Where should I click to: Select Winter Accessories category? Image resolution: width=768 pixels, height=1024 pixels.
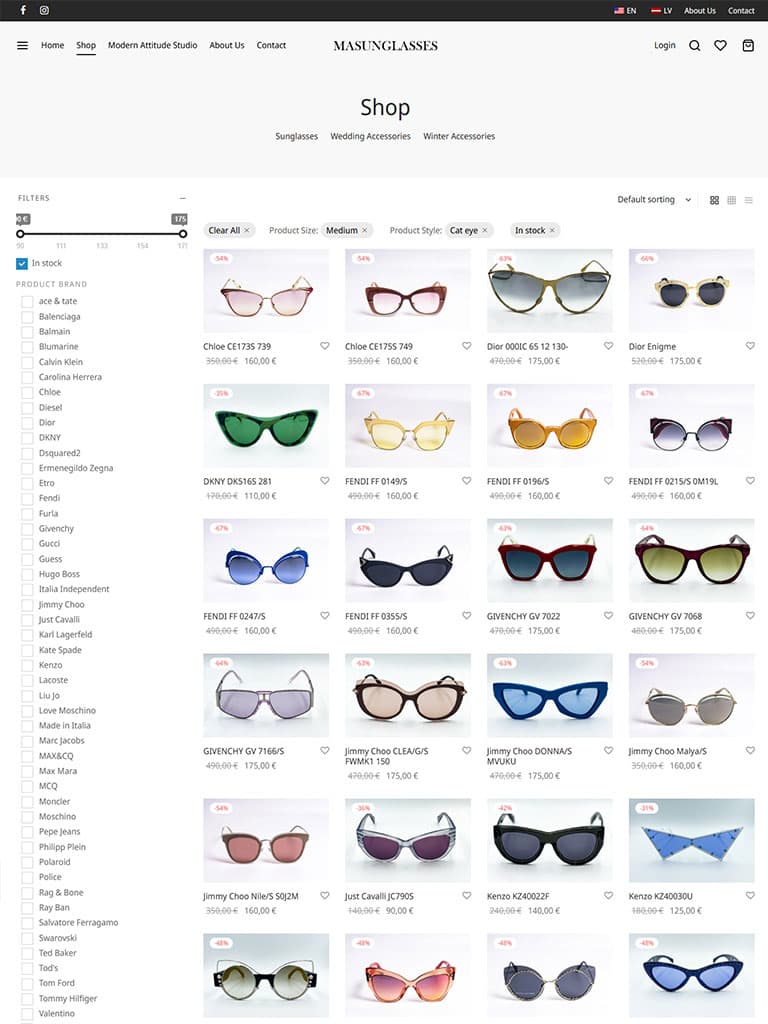459,136
